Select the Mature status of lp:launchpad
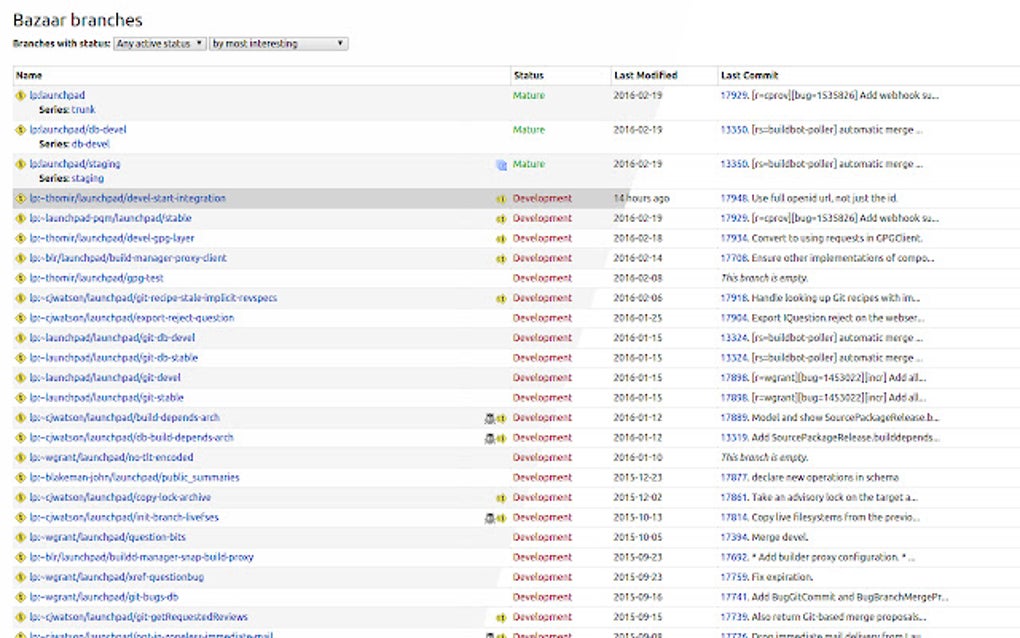 pyautogui.click(x=529, y=96)
